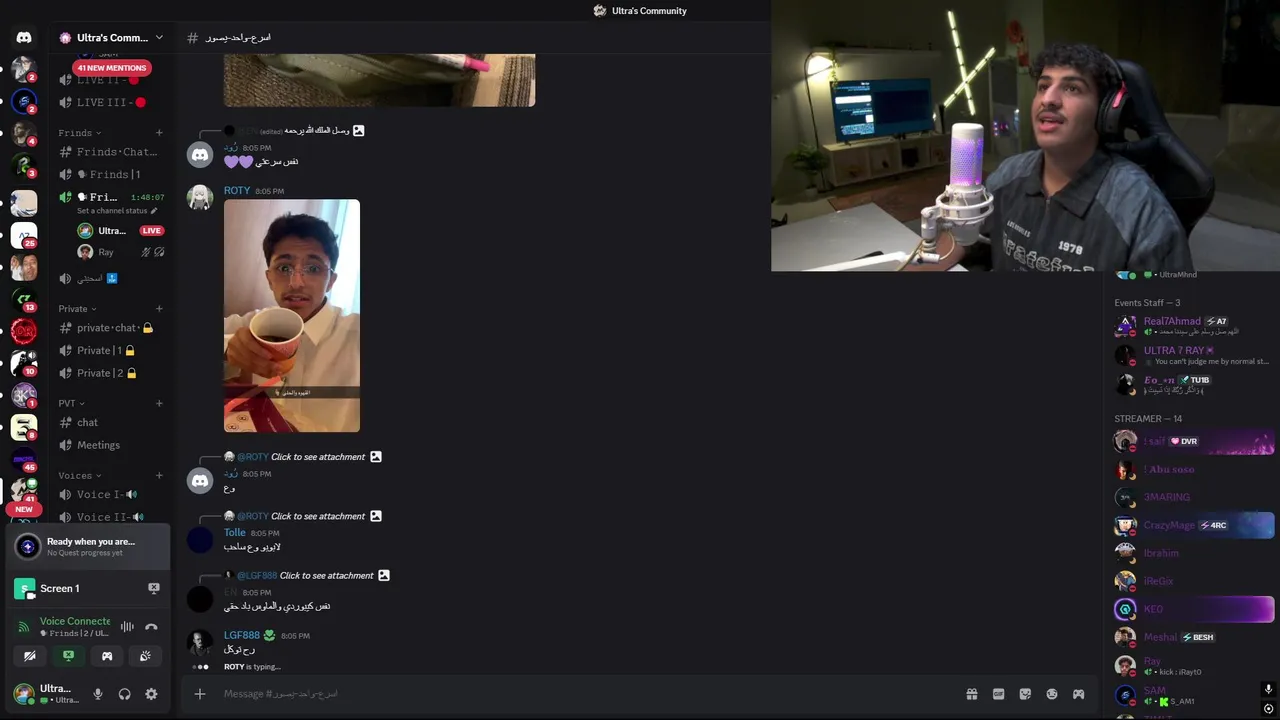Open sticker picker
Screen dimensions: 1280x720
(x=1025, y=694)
